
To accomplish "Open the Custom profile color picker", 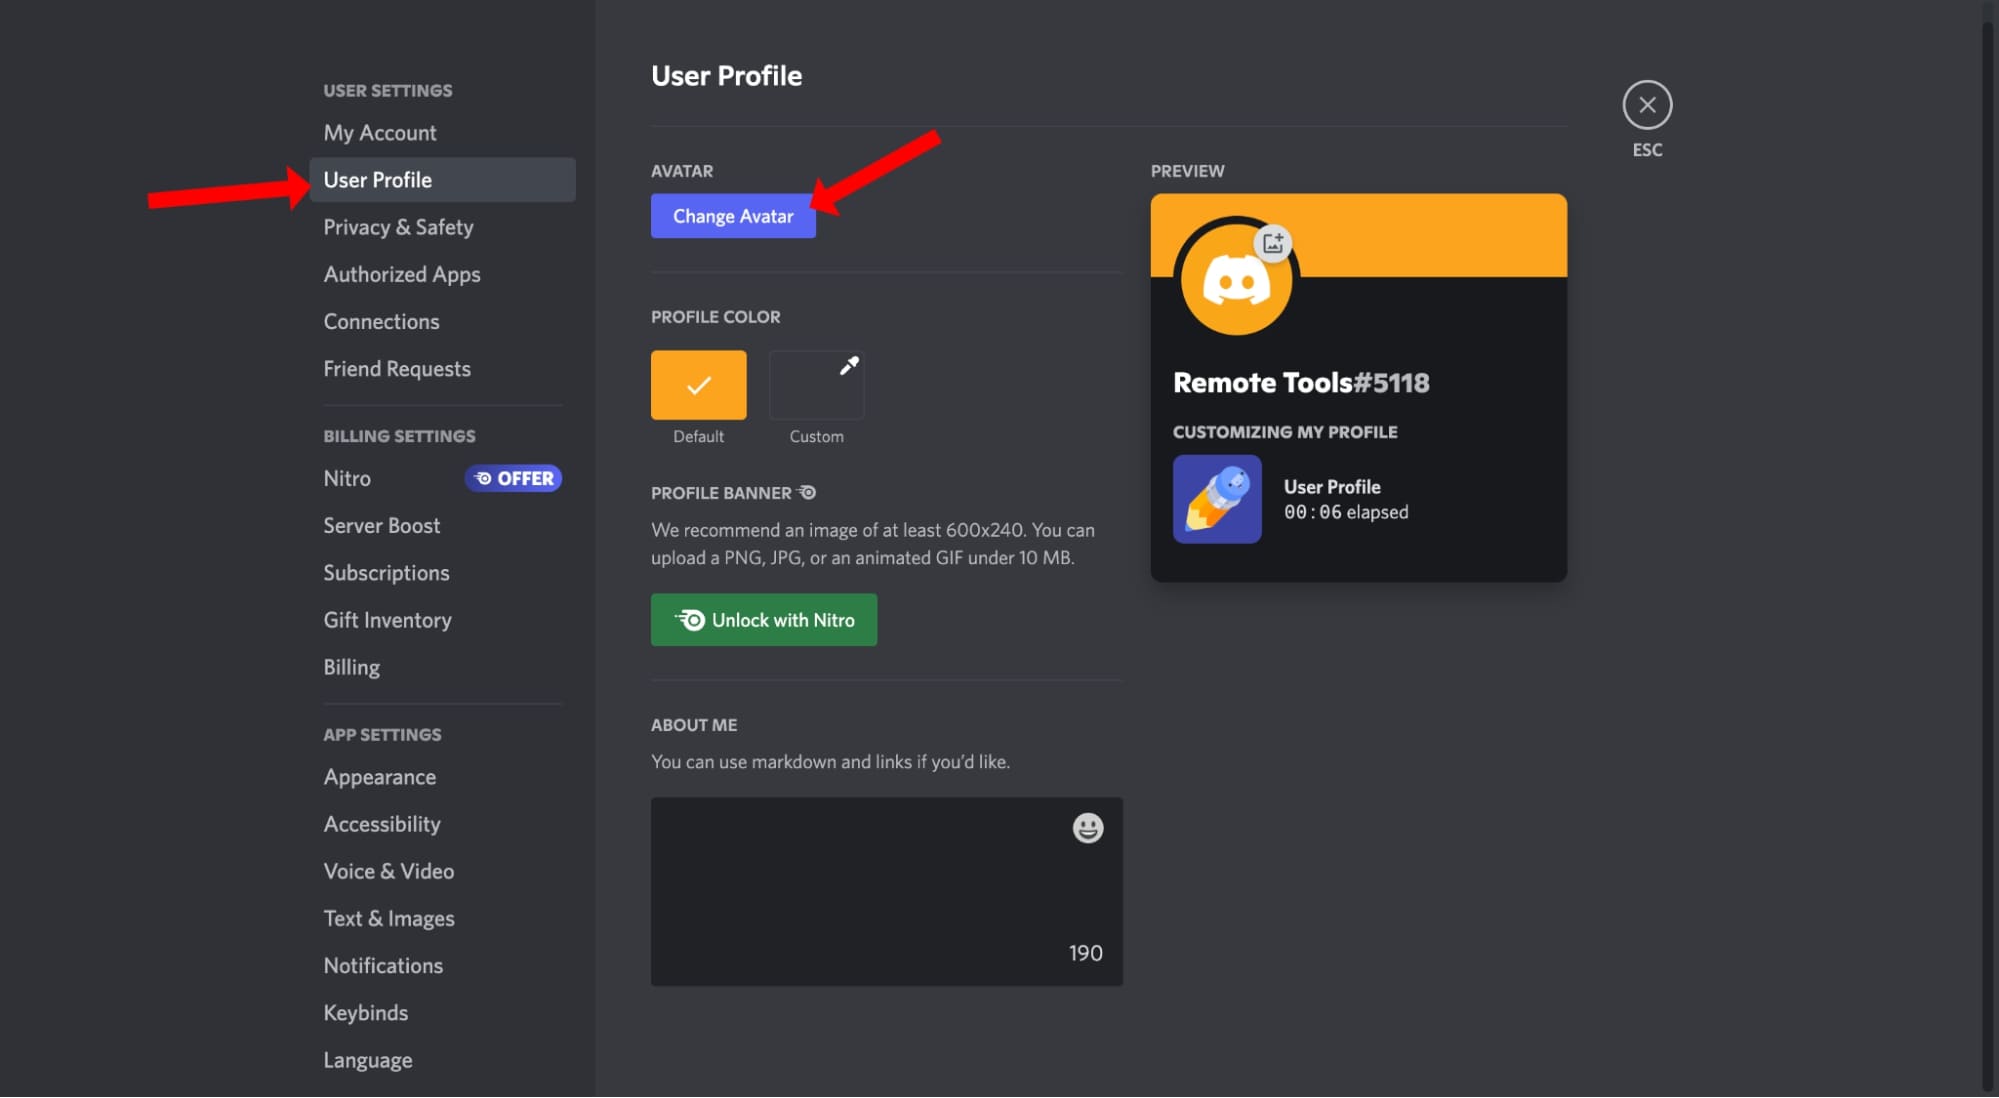I will (x=816, y=385).
